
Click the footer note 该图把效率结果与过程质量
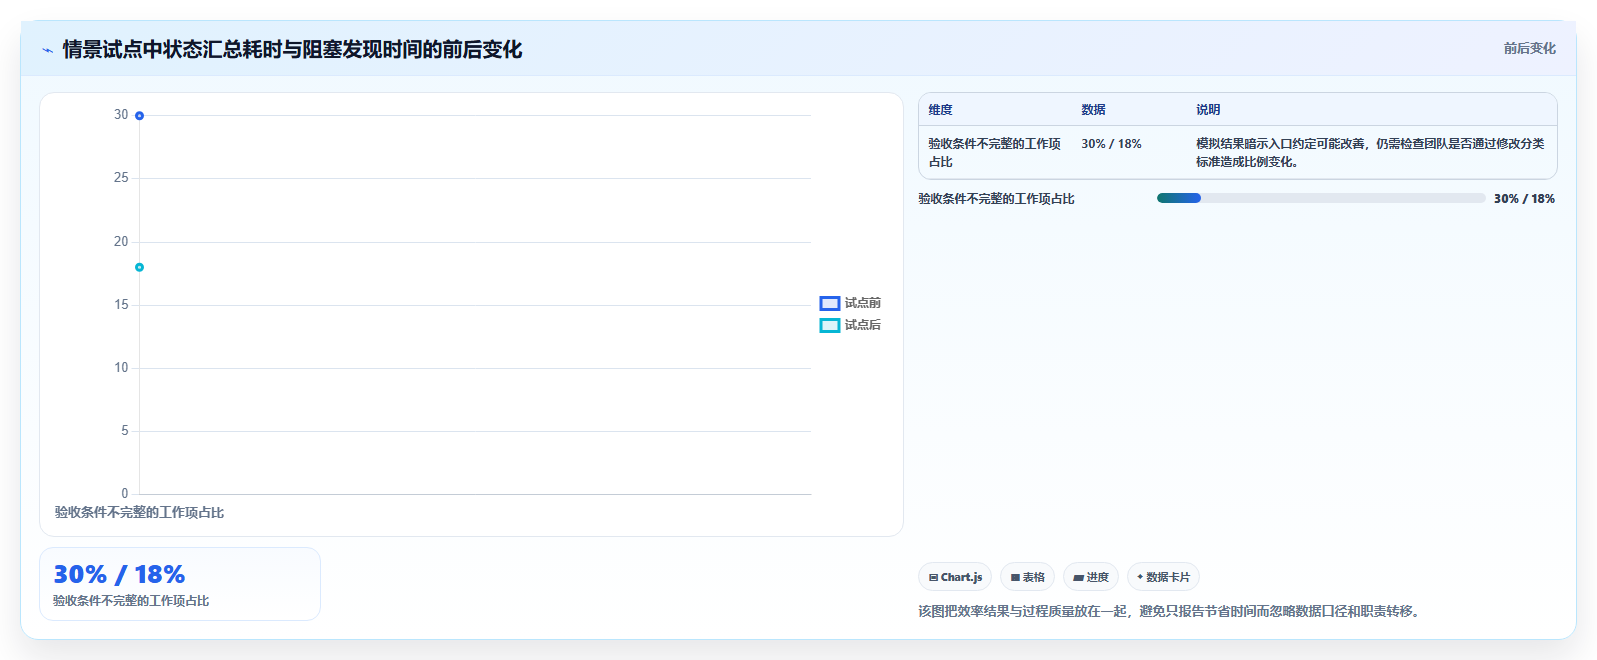pos(1170,611)
